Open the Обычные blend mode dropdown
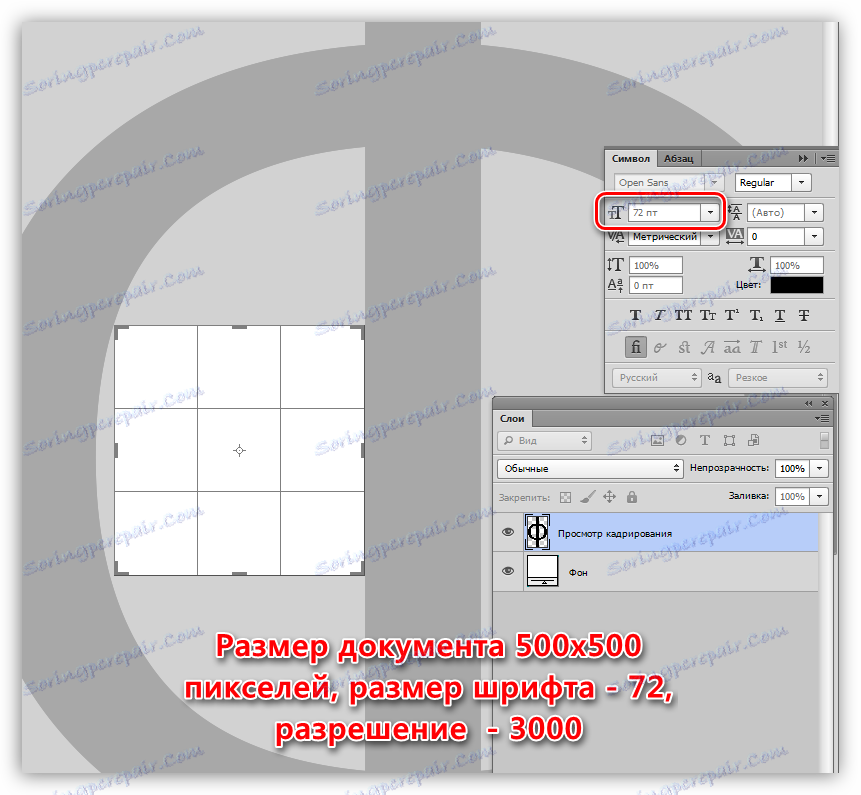 pos(590,468)
